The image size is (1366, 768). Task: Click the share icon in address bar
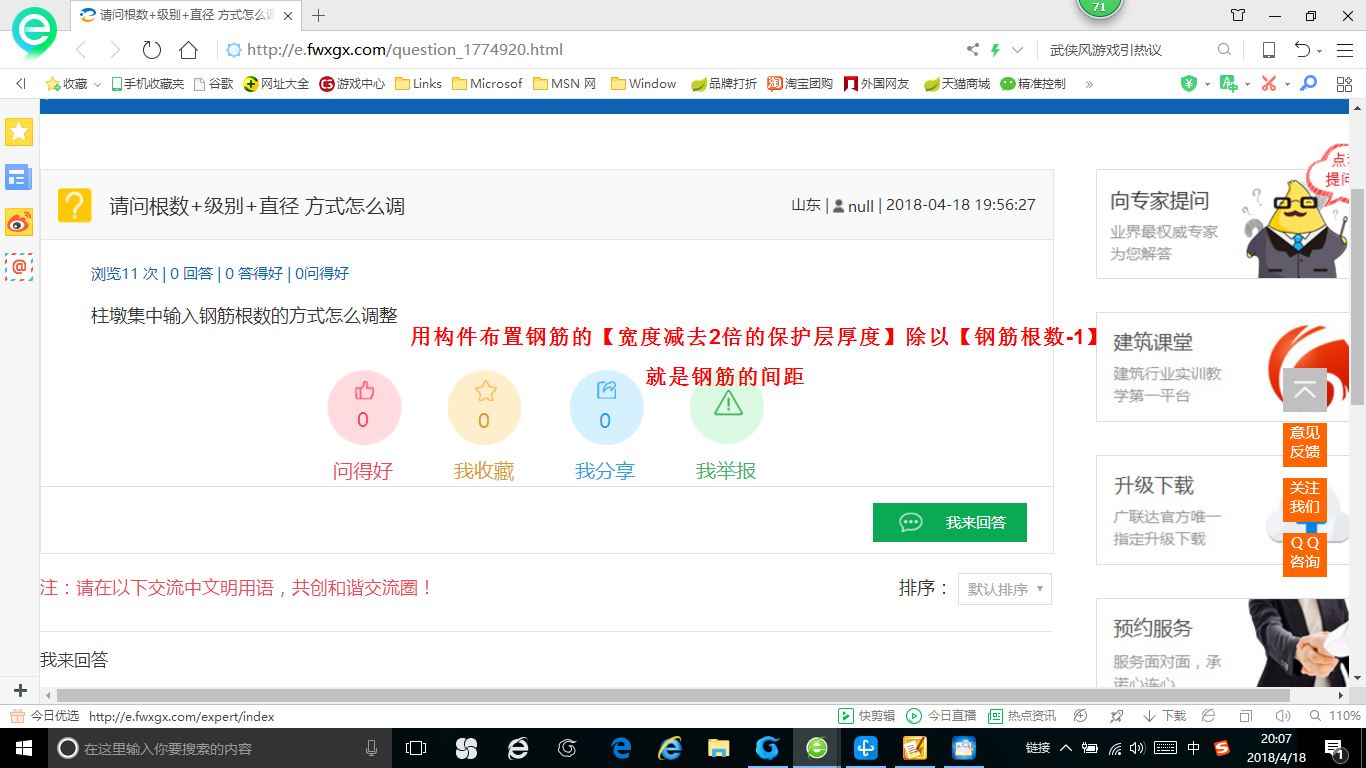click(973, 50)
